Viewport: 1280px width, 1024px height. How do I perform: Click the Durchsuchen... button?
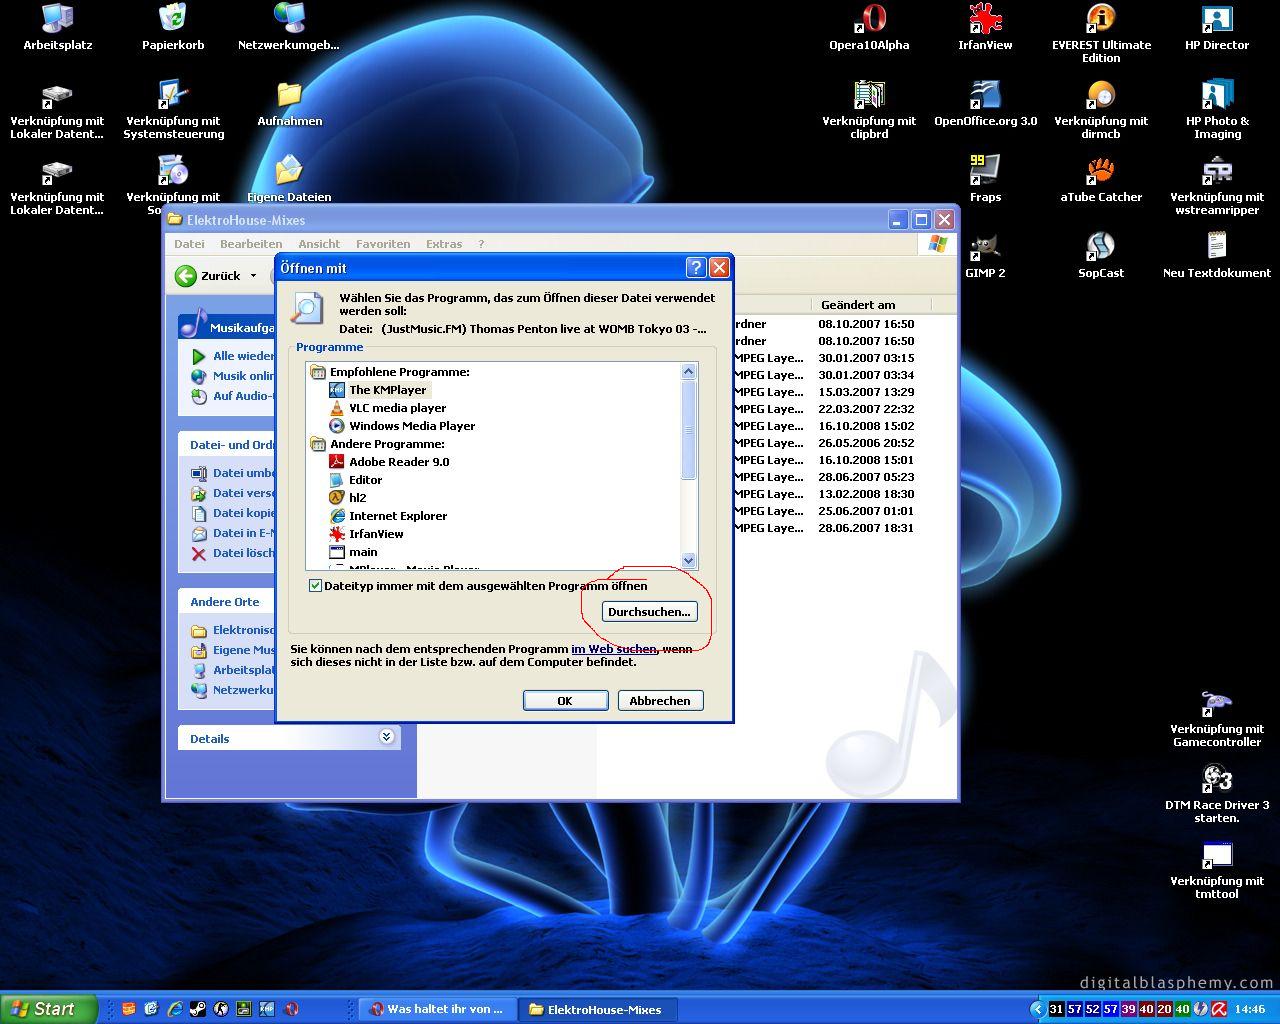pos(649,611)
